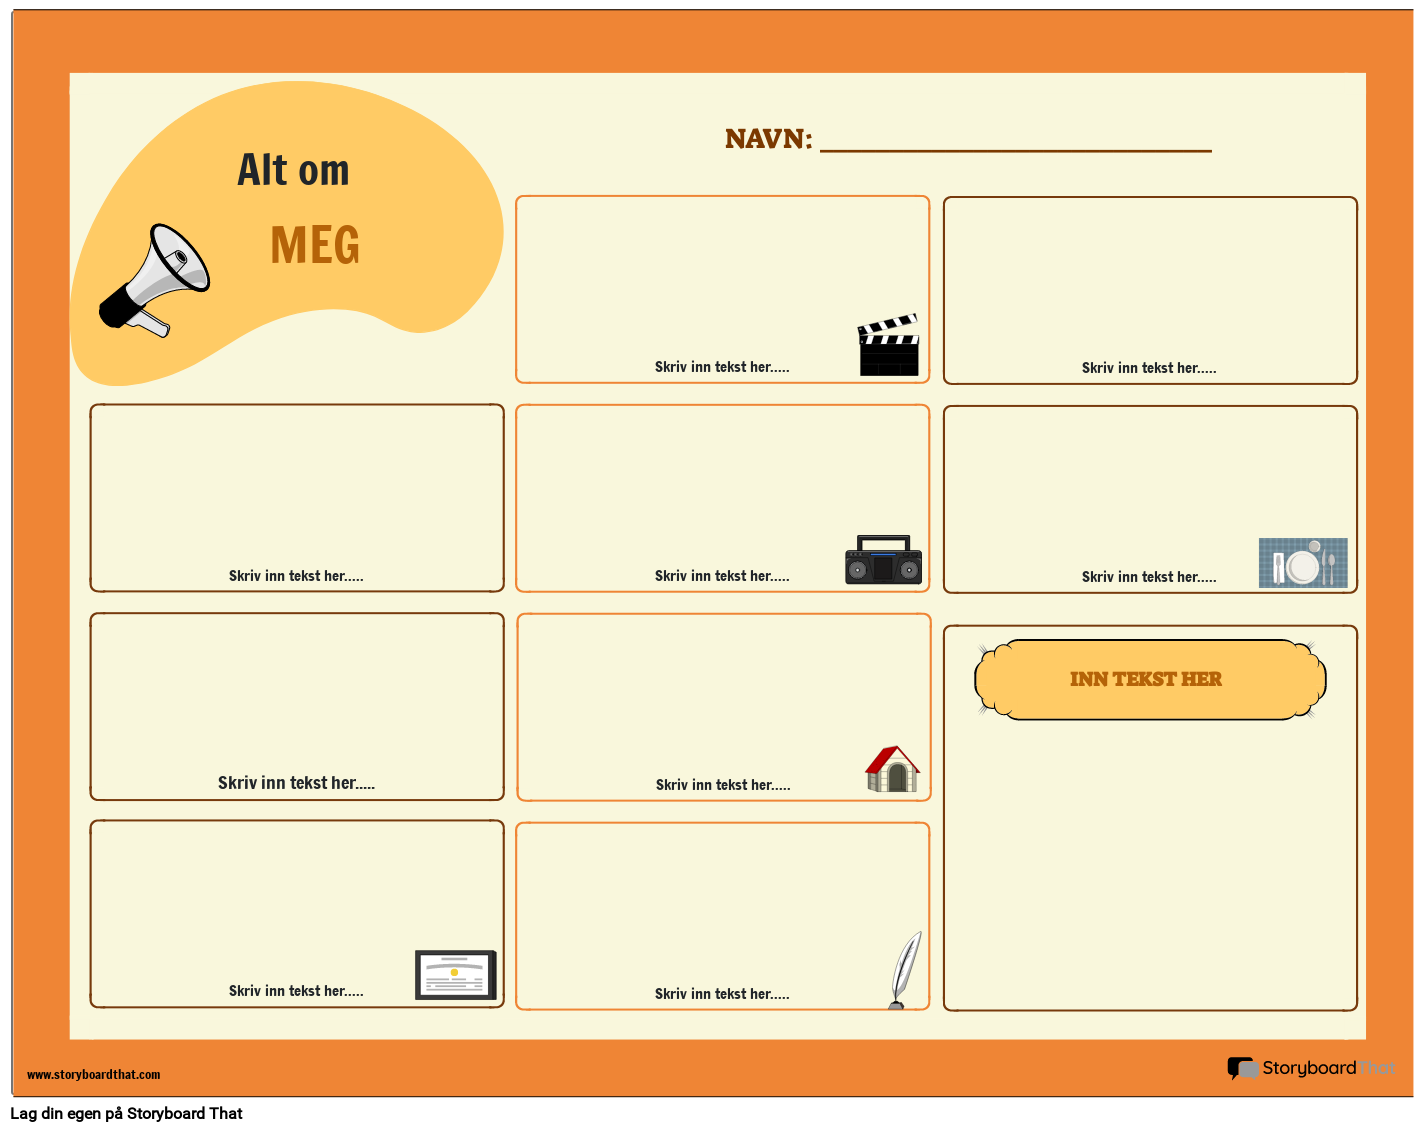Screen dimensions: 1425x1132
Task: Click the placeholder next to the quill pen
Action: (x=722, y=993)
